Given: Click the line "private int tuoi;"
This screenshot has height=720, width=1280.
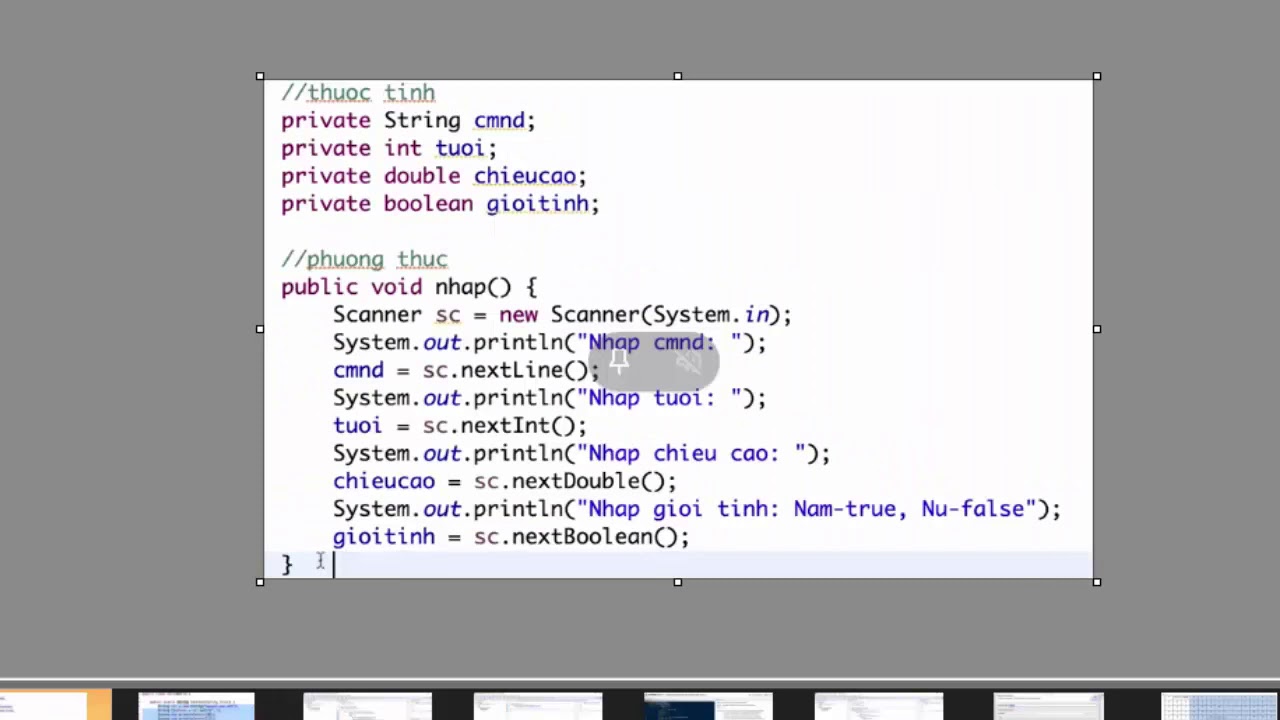Looking at the screenshot, I should tap(389, 148).
